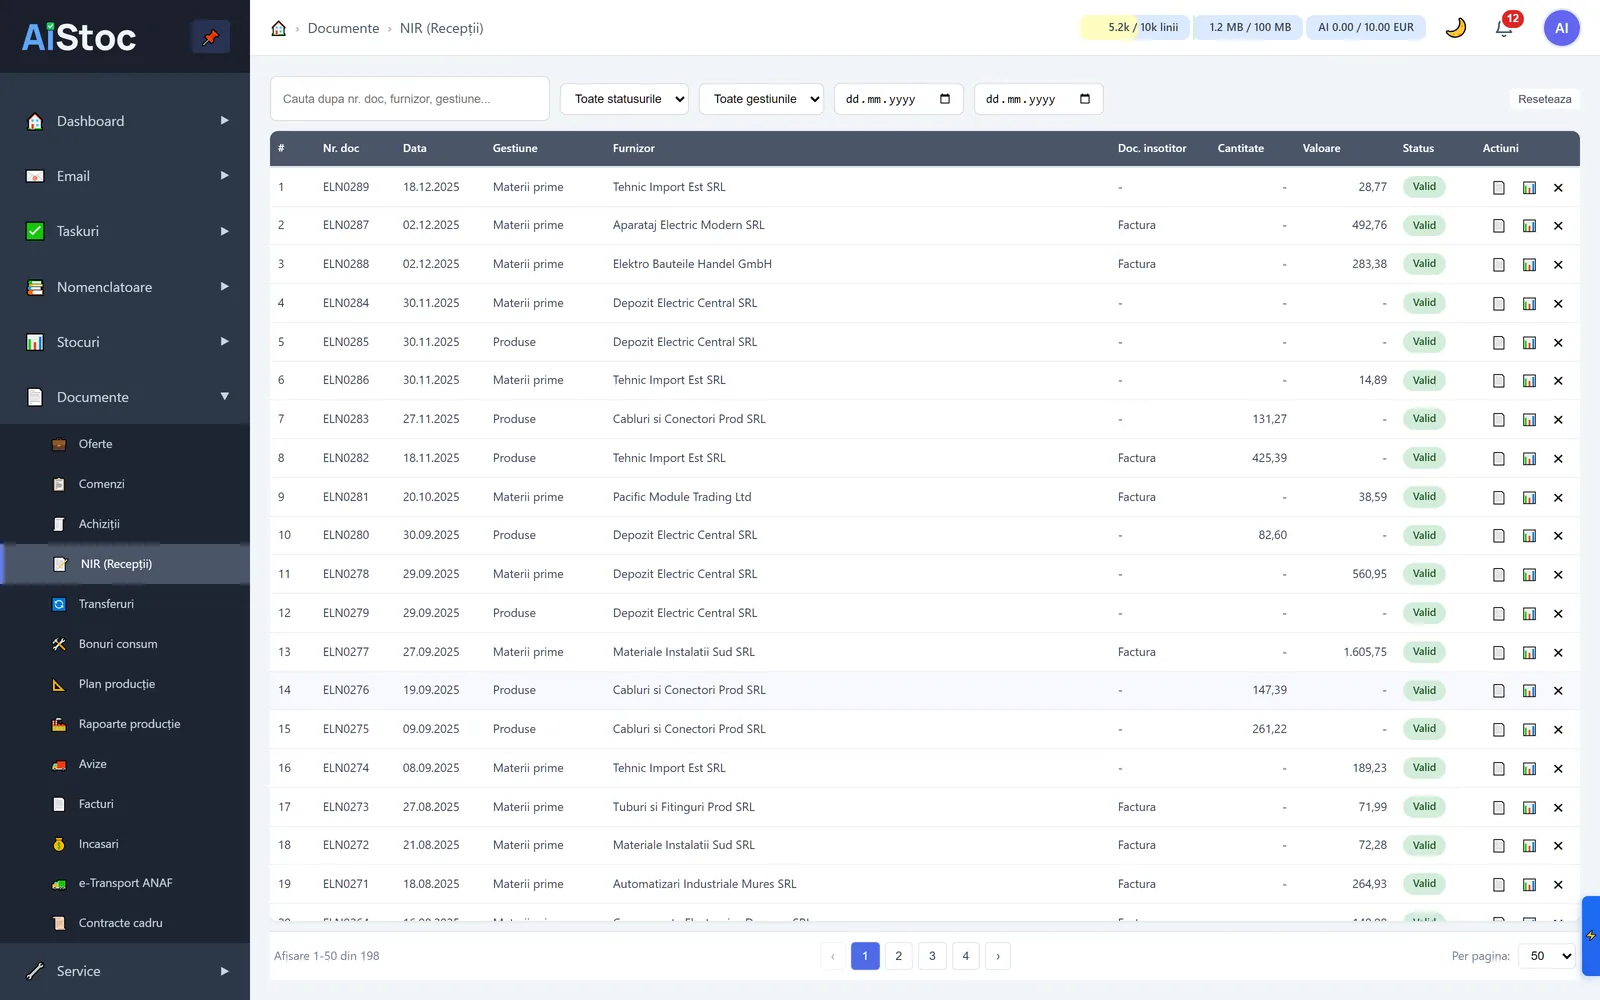The height and width of the screenshot is (1000, 1600).
Task: Open document view for ELN0281
Action: 1498,498
